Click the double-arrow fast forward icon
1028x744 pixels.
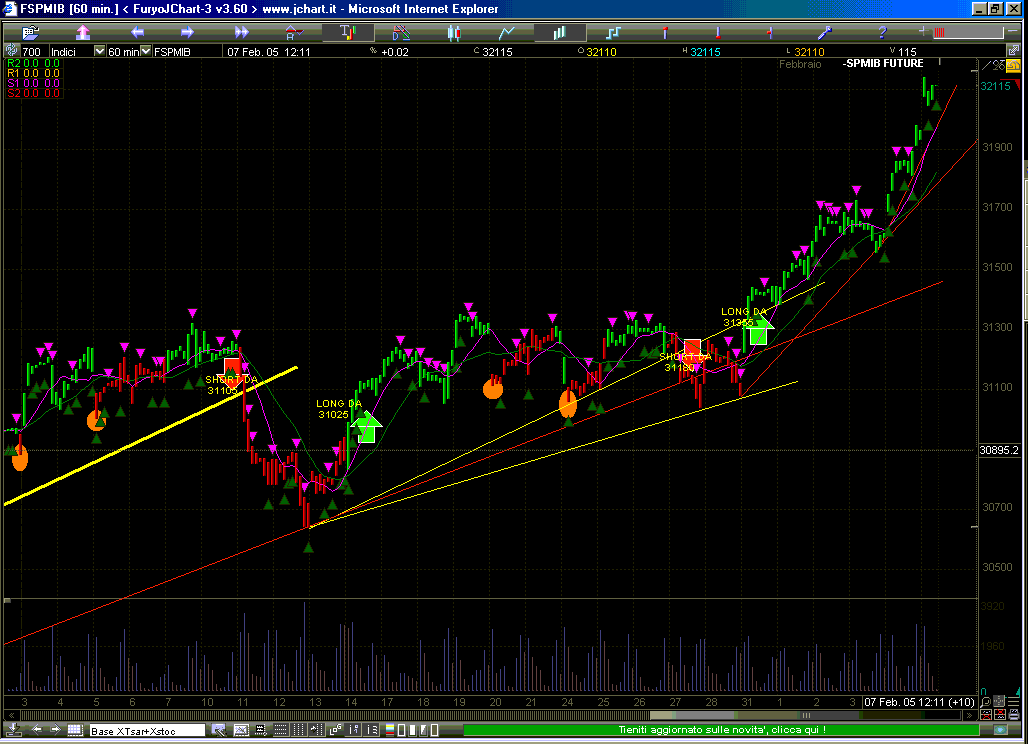tap(239, 32)
